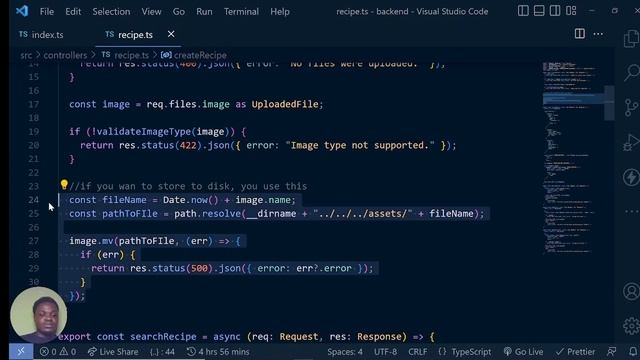640x360 pixels.
Task: Click the fileName constant on line 24
Action: pos(124,200)
